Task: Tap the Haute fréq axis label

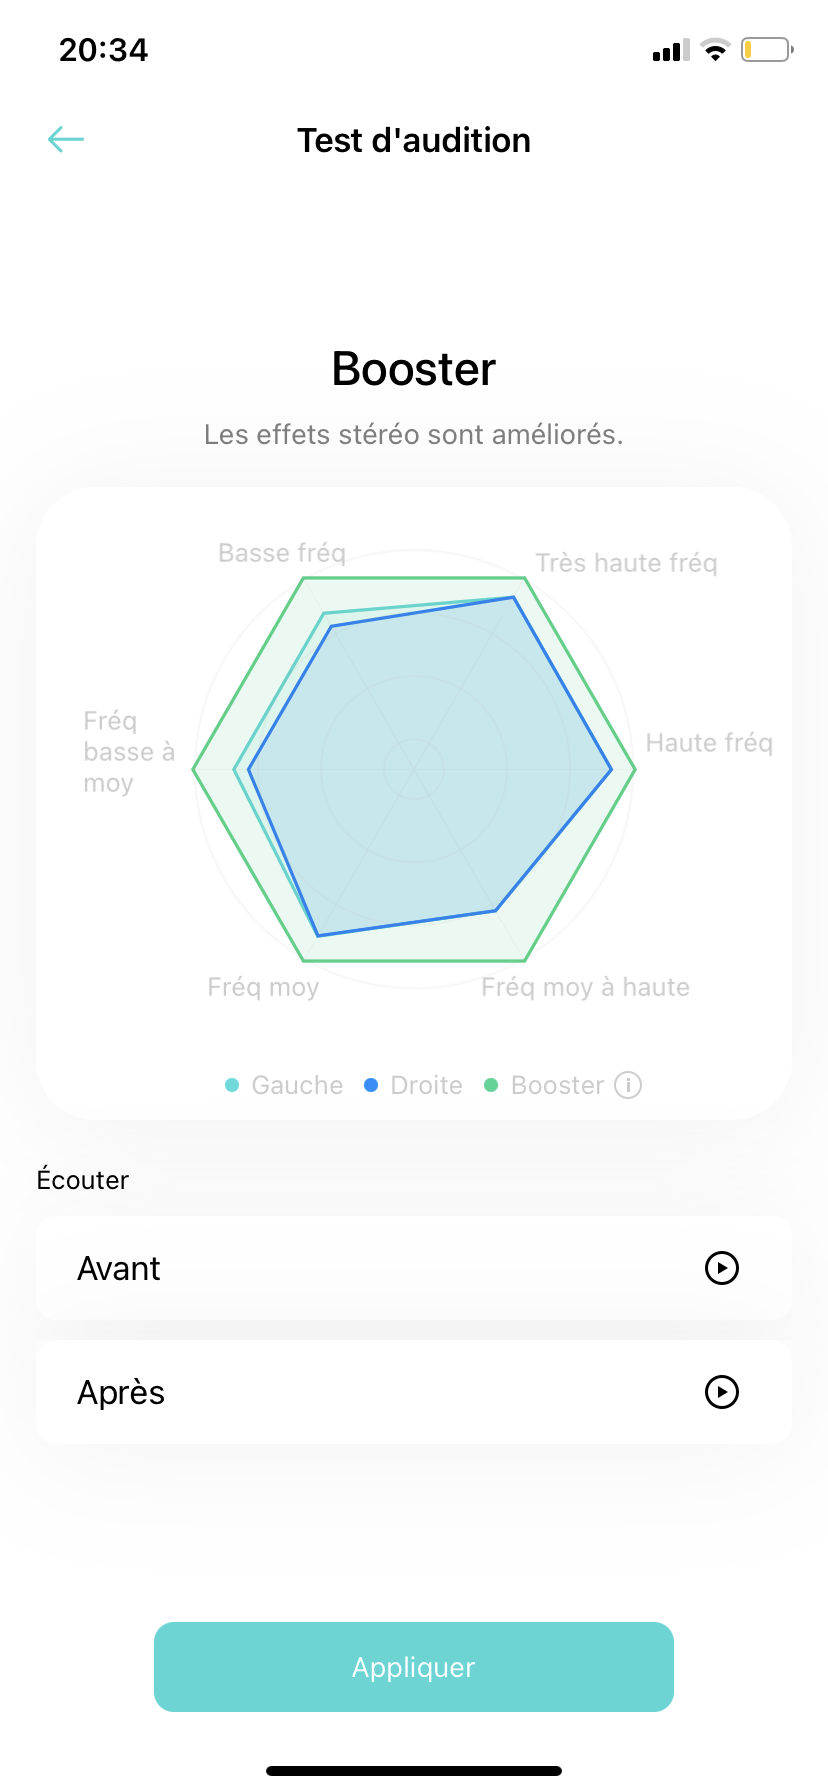Action: click(x=709, y=743)
